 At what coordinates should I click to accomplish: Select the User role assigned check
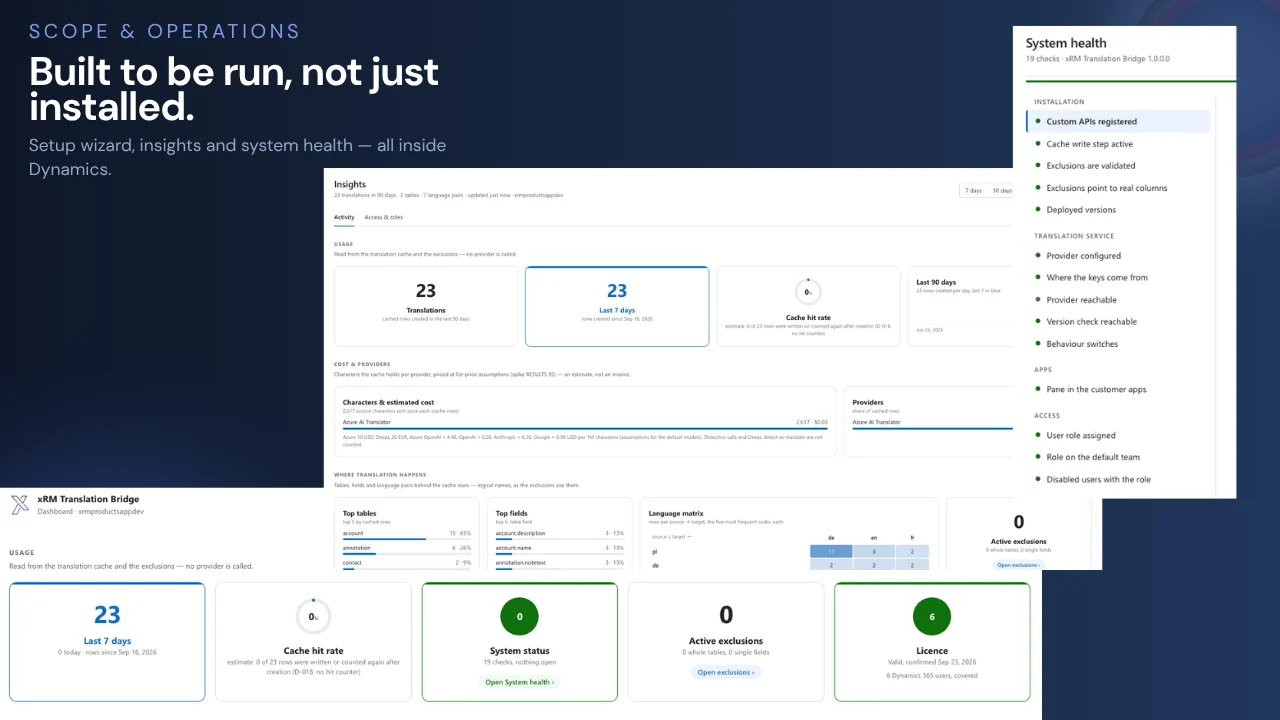1118,436
